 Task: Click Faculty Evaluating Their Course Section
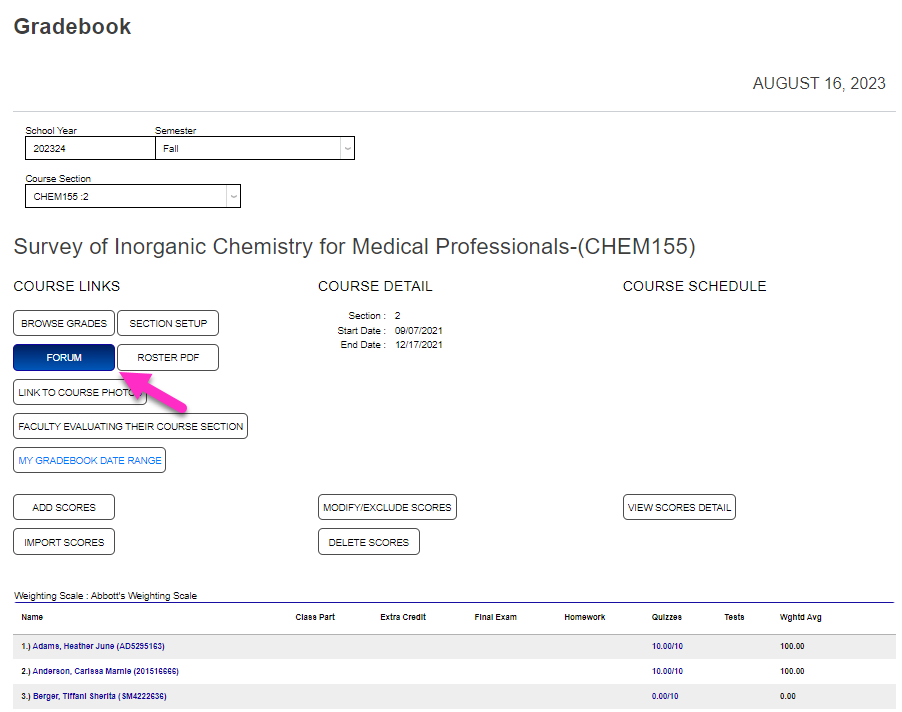pyautogui.click(x=130, y=426)
